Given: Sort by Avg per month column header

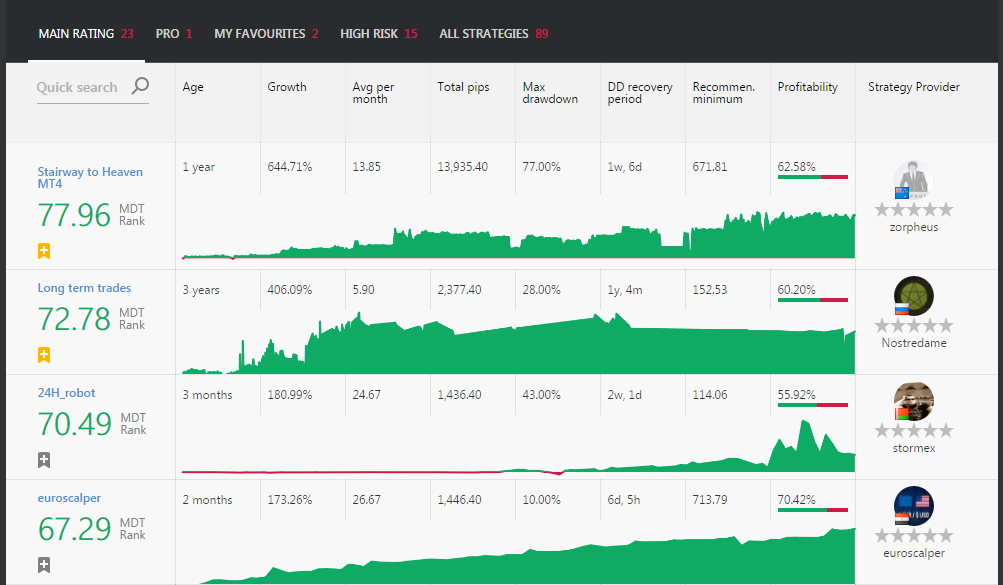Looking at the screenshot, I should click(x=373, y=93).
